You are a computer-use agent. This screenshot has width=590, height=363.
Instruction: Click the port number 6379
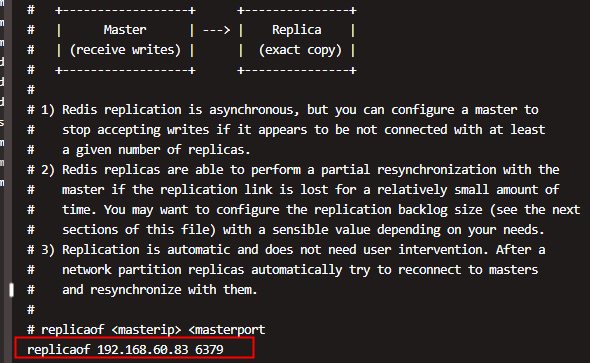click(209, 349)
